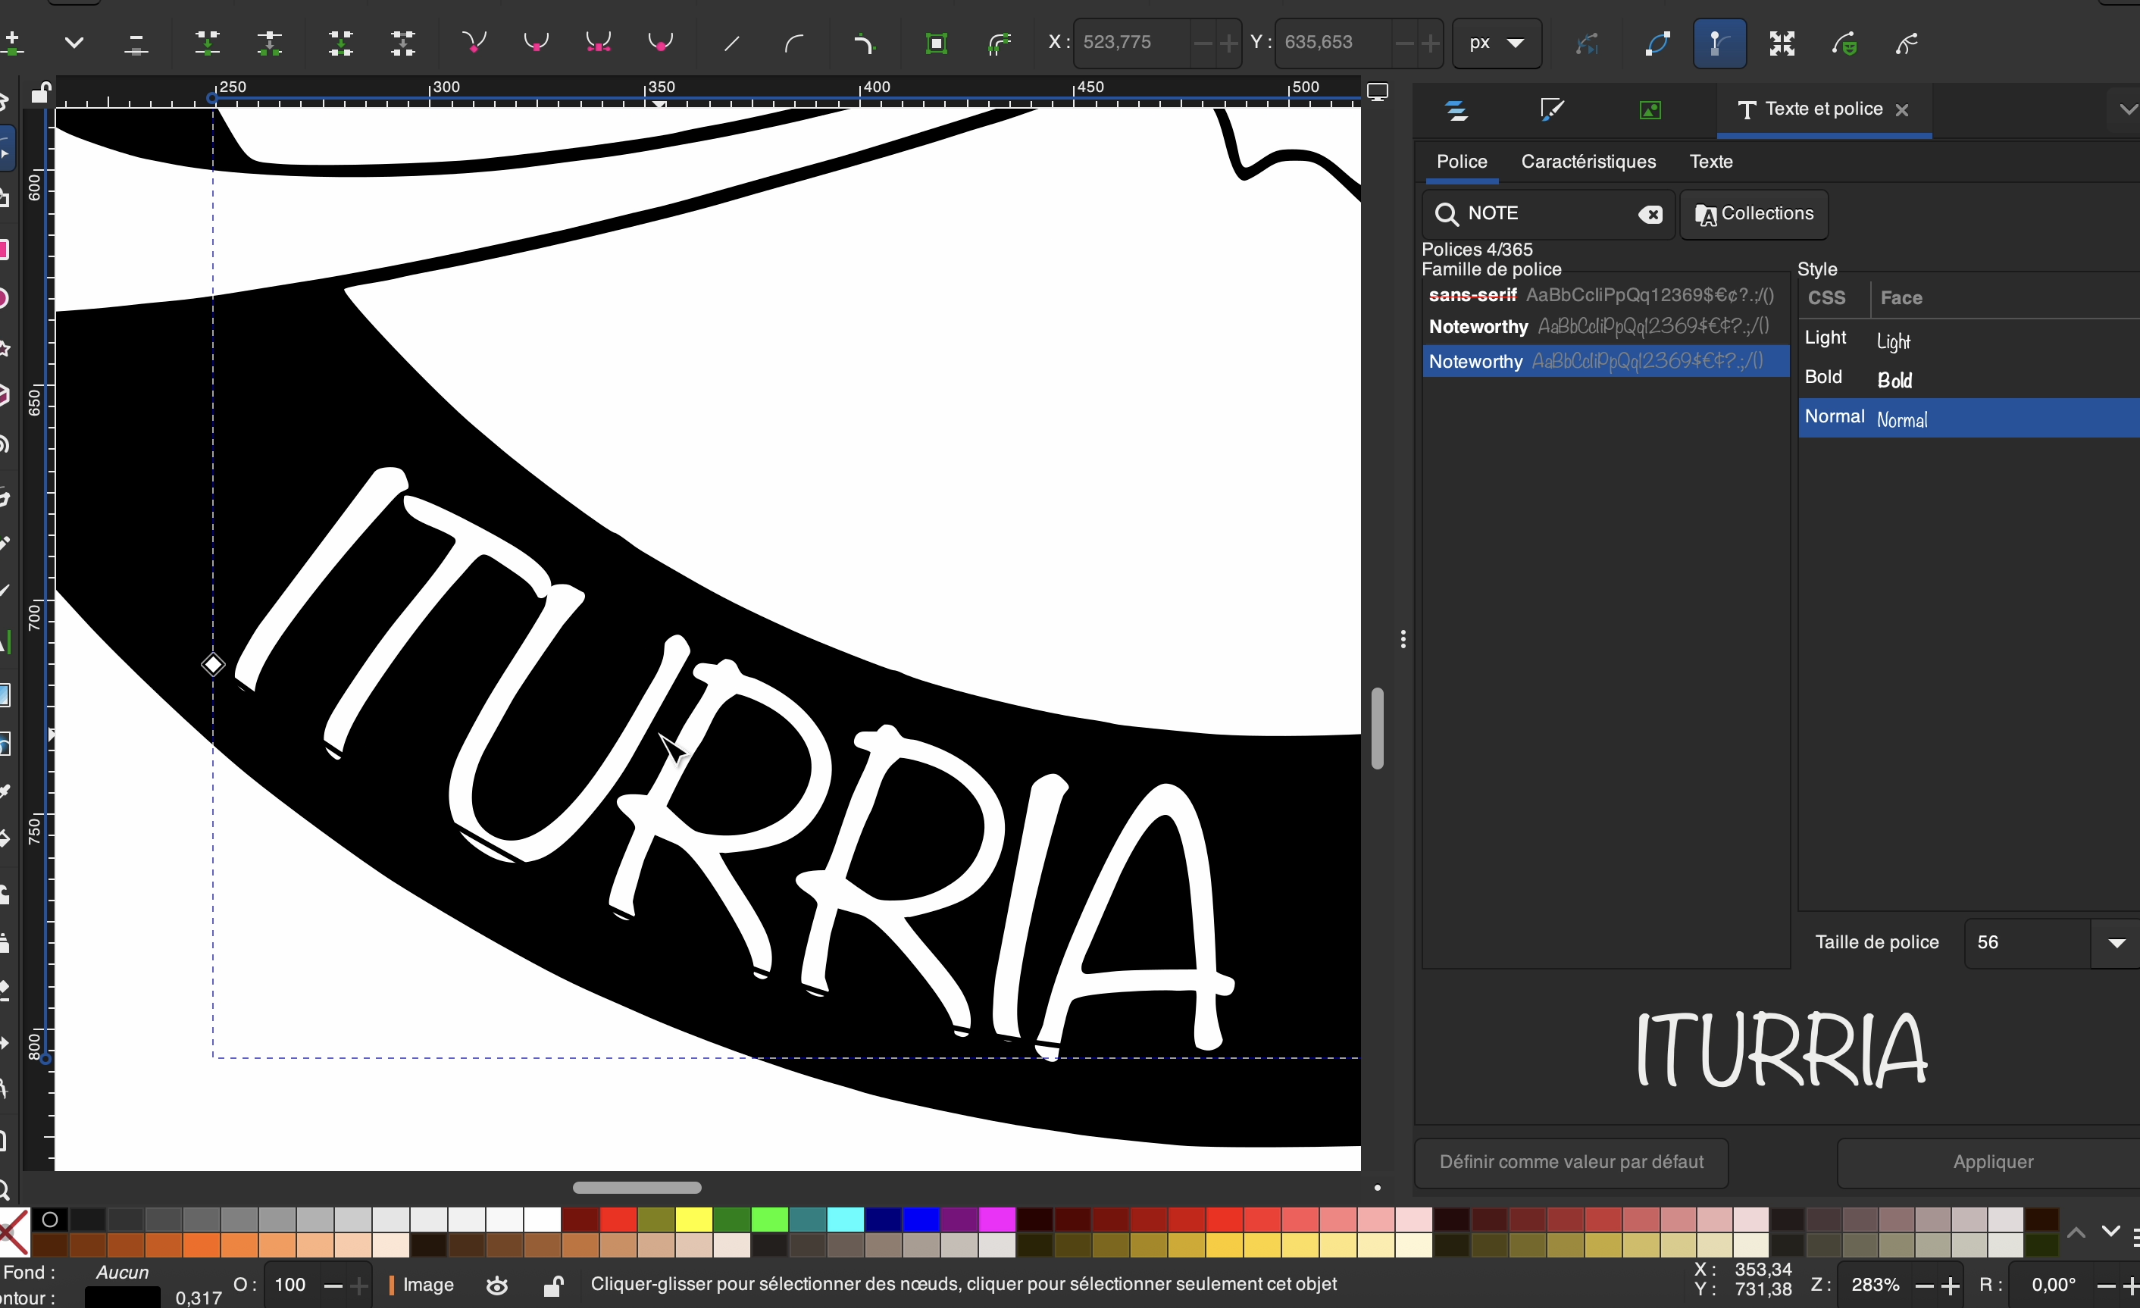This screenshot has height=1308, width=2140.
Task: Open the Fill and Stroke brush tab
Action: (1552, 110)
